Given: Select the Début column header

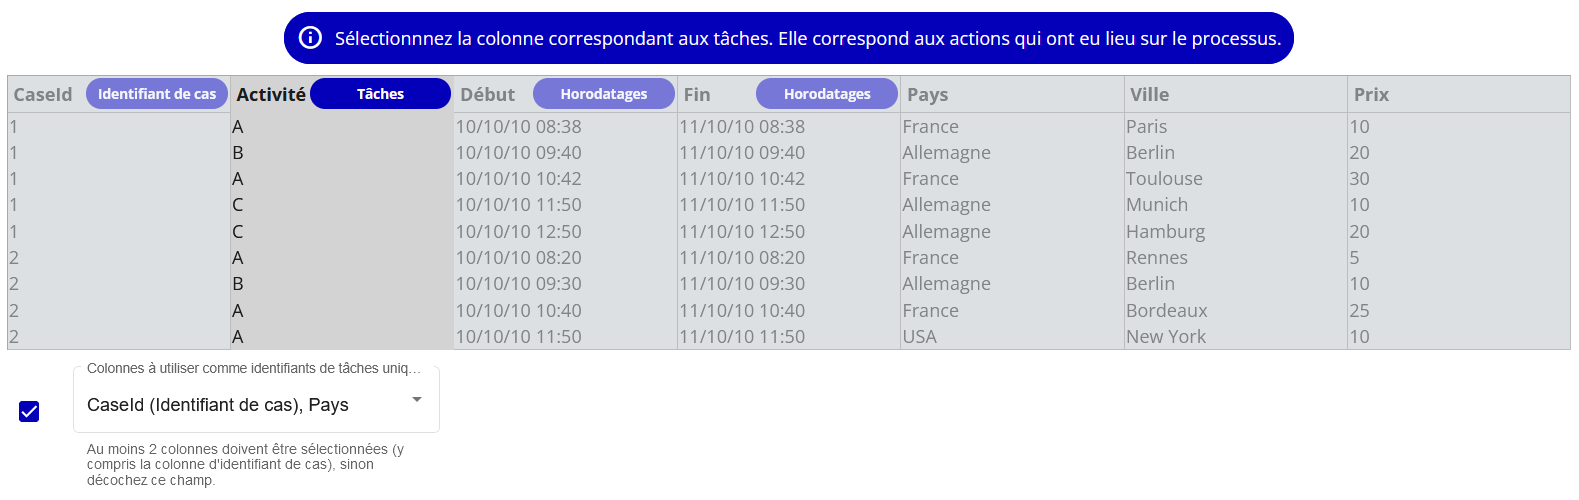Looking at the screenshot, I should pyautogui.click(x=488, y=94).
